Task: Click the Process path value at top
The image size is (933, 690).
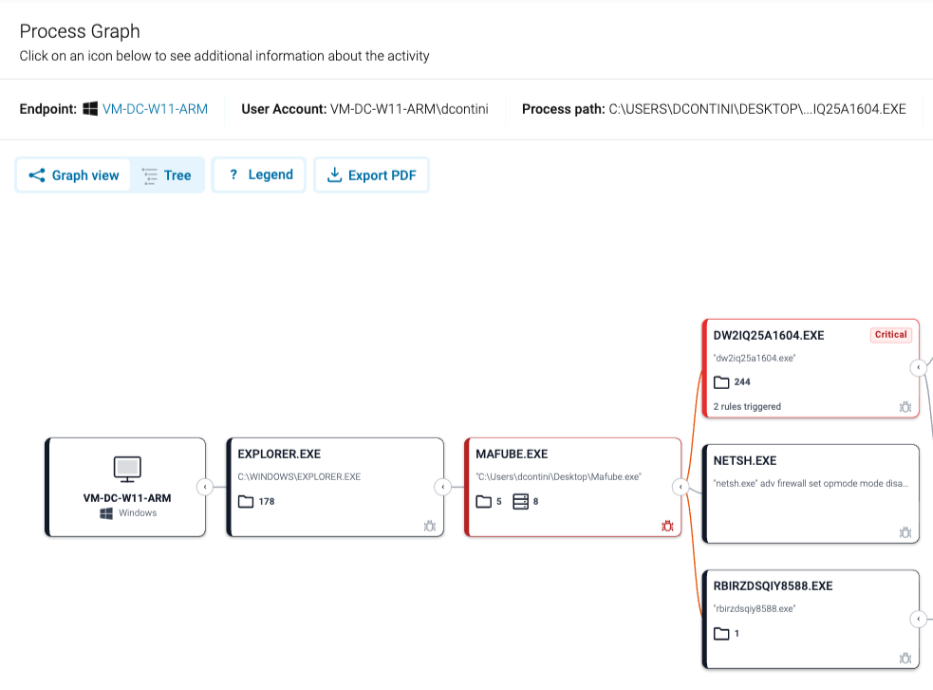Action: click(757, 109)
